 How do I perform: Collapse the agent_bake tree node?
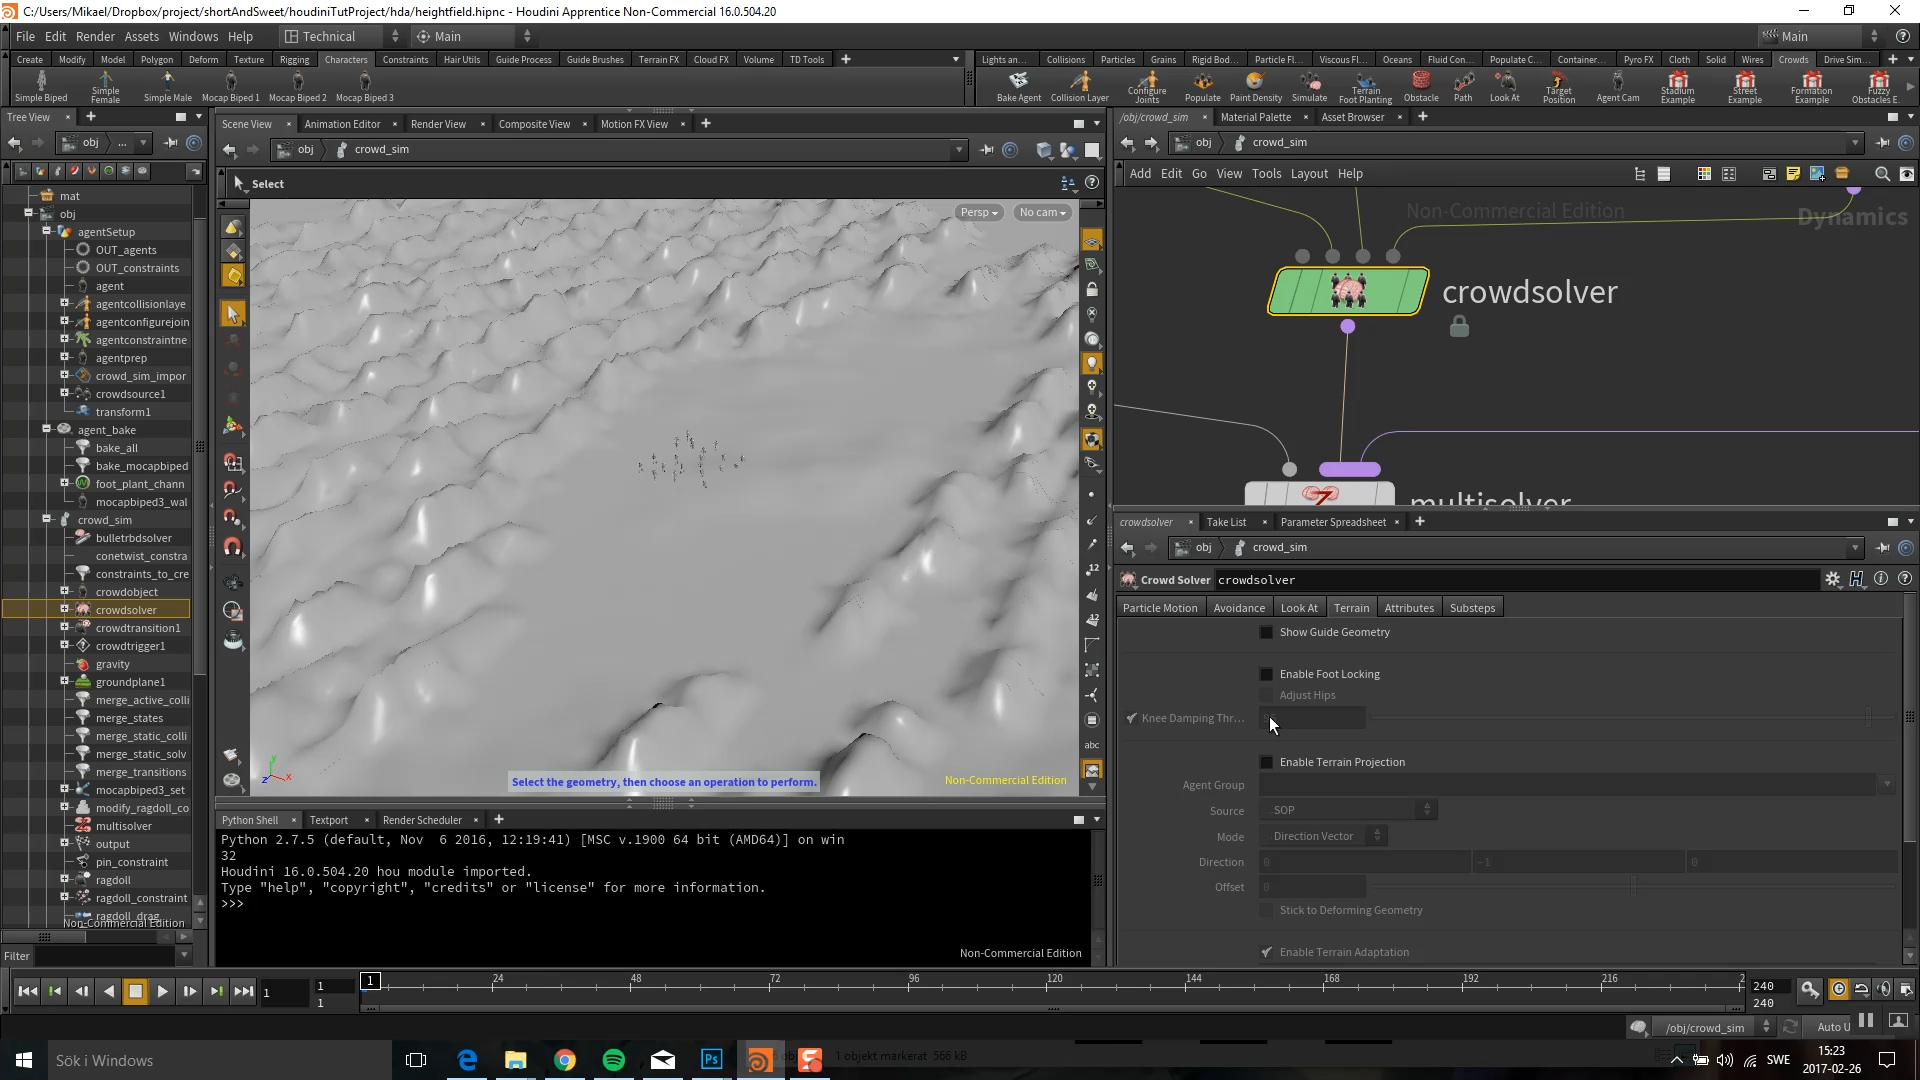tap(46, 430)
